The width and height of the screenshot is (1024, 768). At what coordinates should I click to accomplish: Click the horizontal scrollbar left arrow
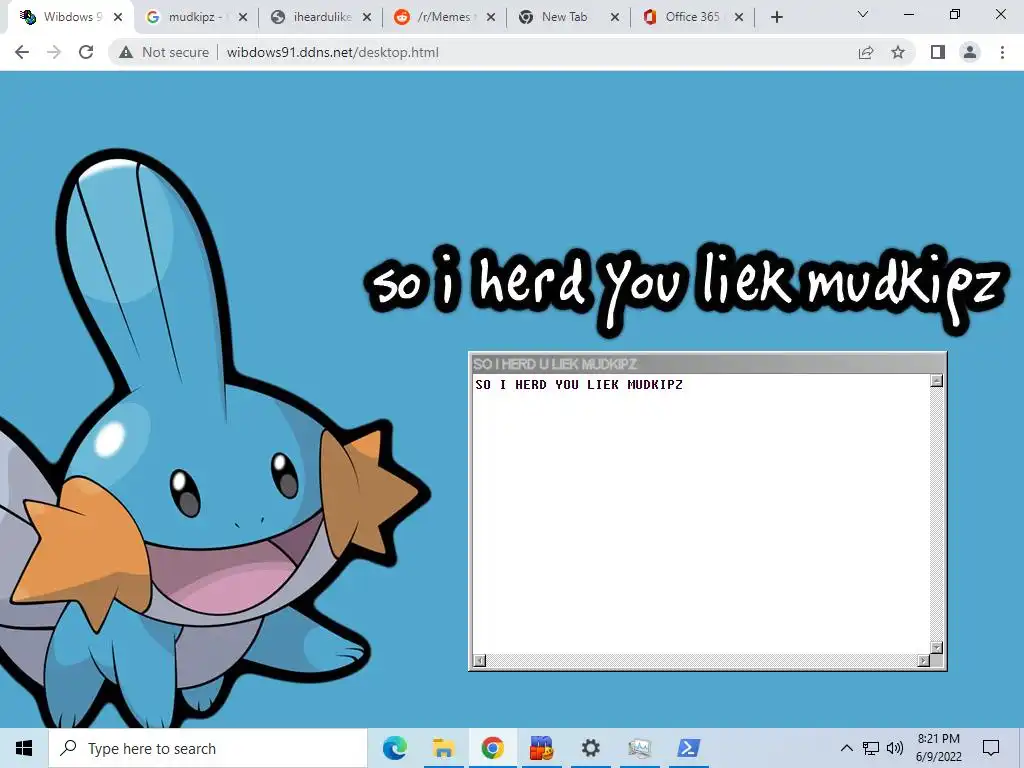coord(479,660)
